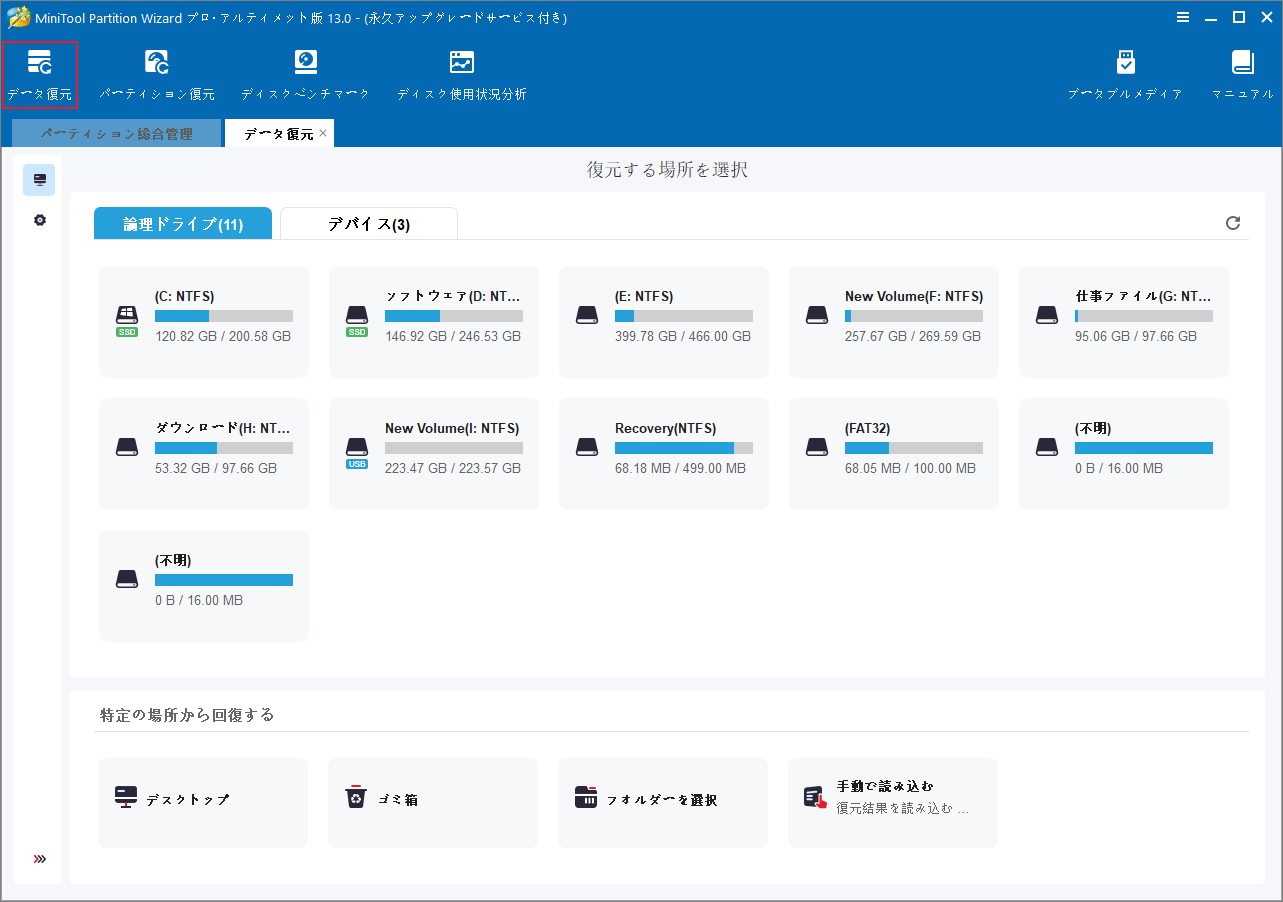Open the マニュアル (Manual) icon
The image size is (1283, 902).
1242,73
